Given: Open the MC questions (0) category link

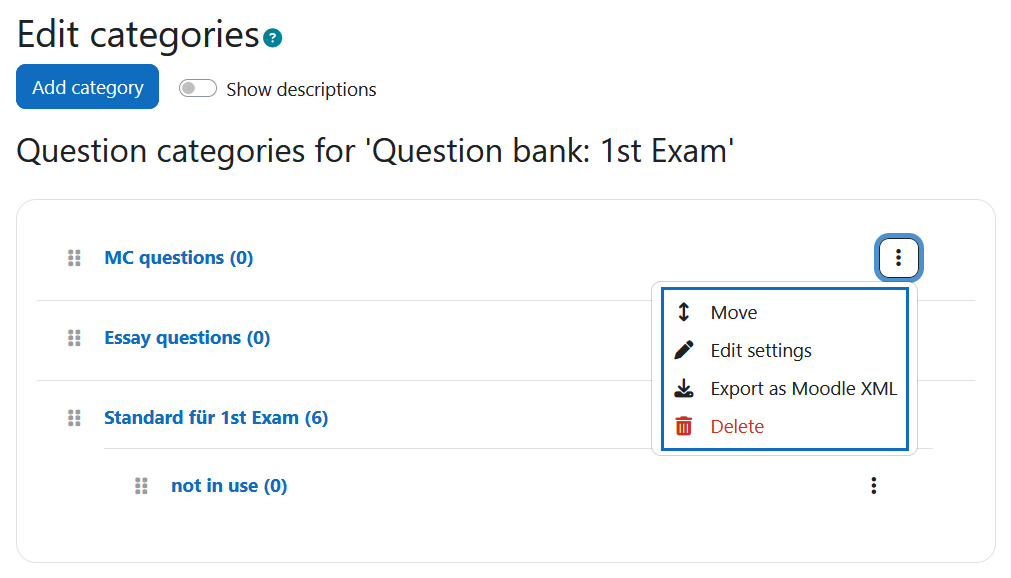Looking at the screenshot, I should [179, 258].
